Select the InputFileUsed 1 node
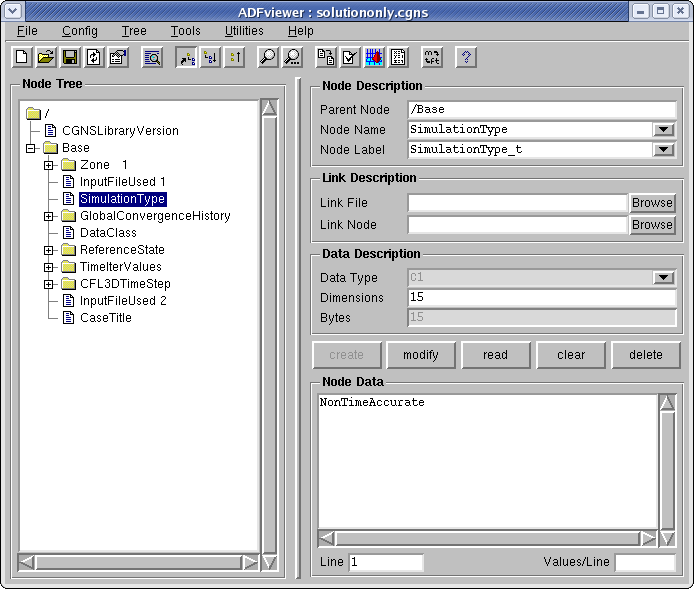Image resolution: width=694 pixels, height=589 pixels. (x=123, y=182)
